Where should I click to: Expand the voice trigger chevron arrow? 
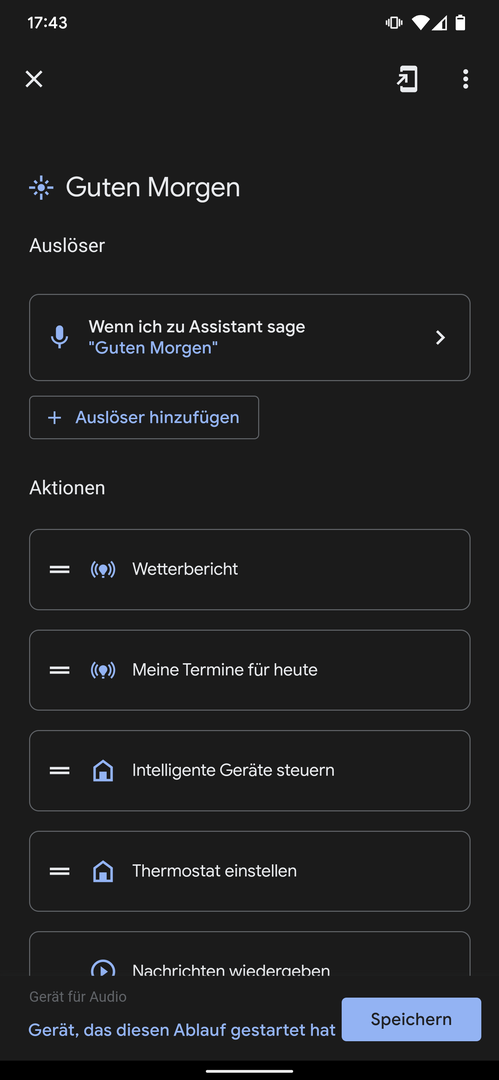coord(440,338)
